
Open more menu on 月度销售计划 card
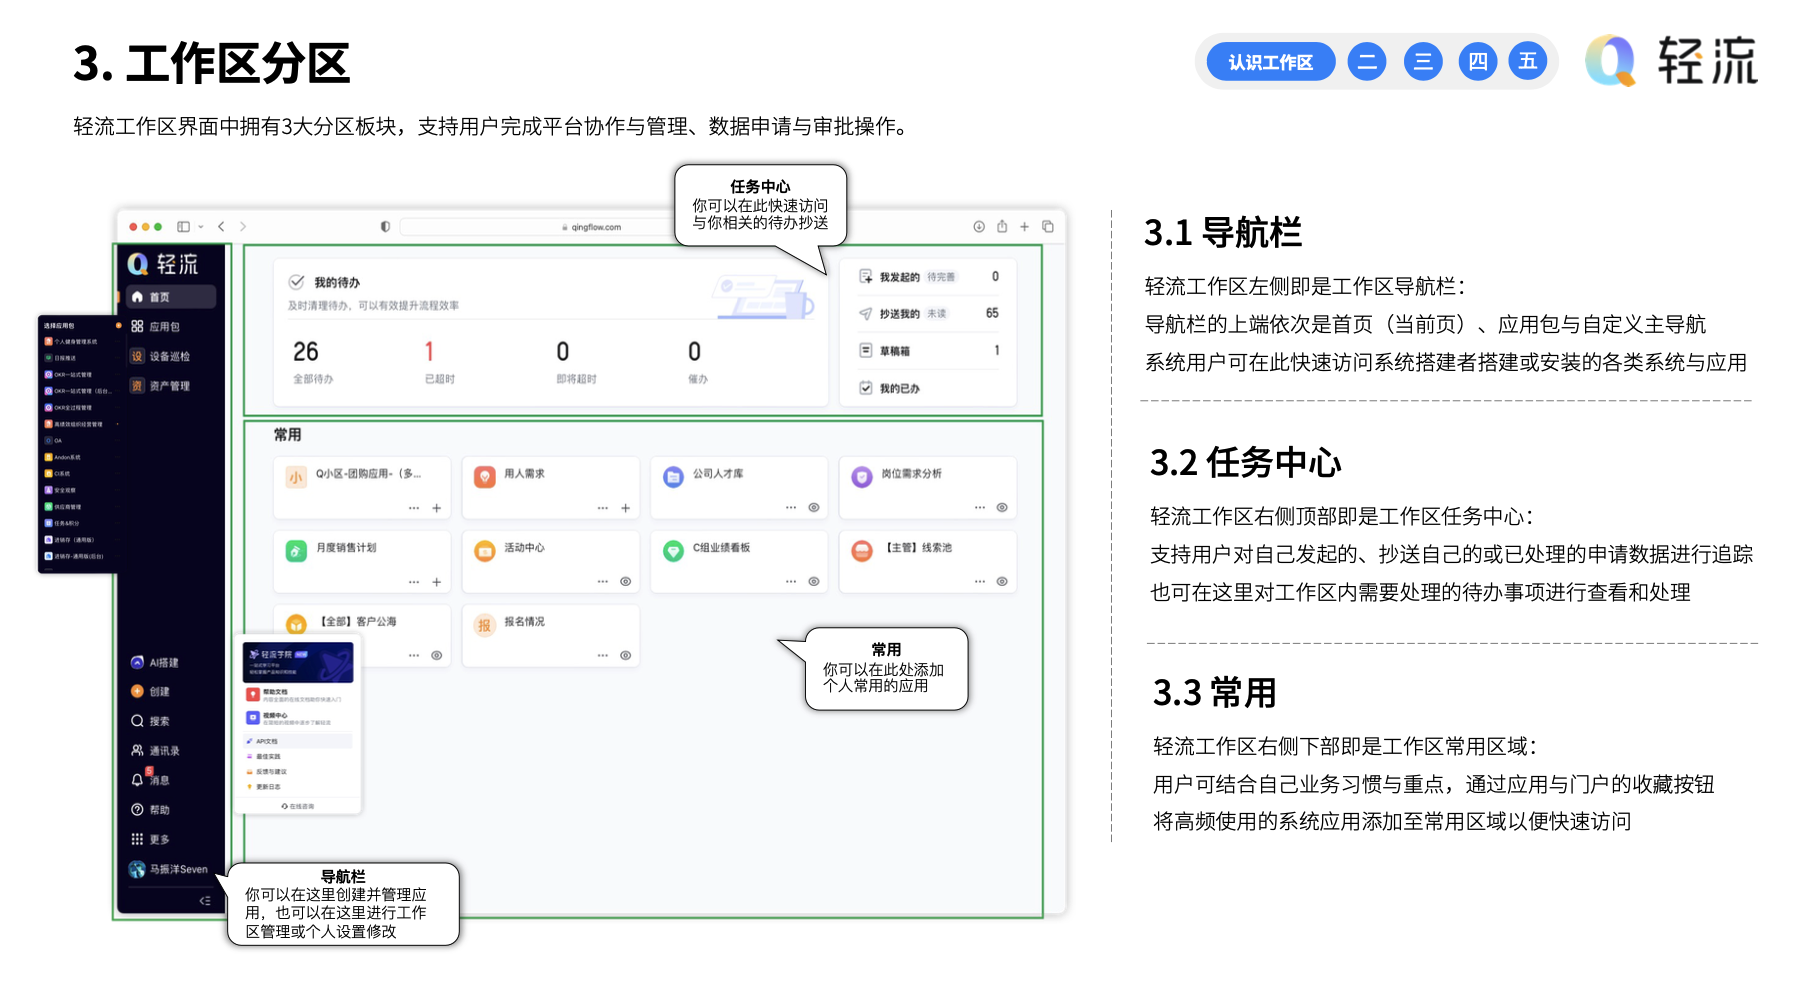pos(414,582)
